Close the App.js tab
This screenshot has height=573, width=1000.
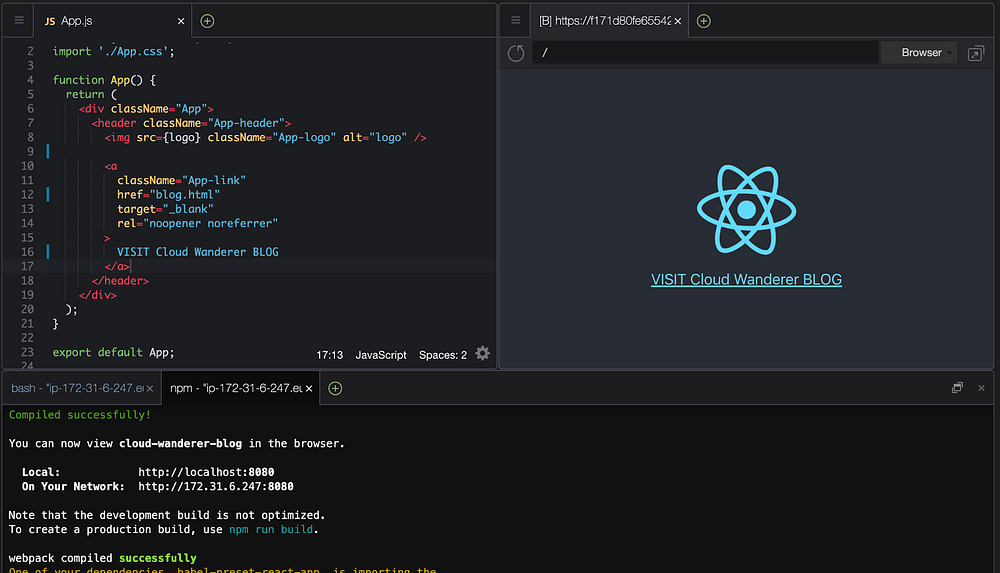click(181, 21)
